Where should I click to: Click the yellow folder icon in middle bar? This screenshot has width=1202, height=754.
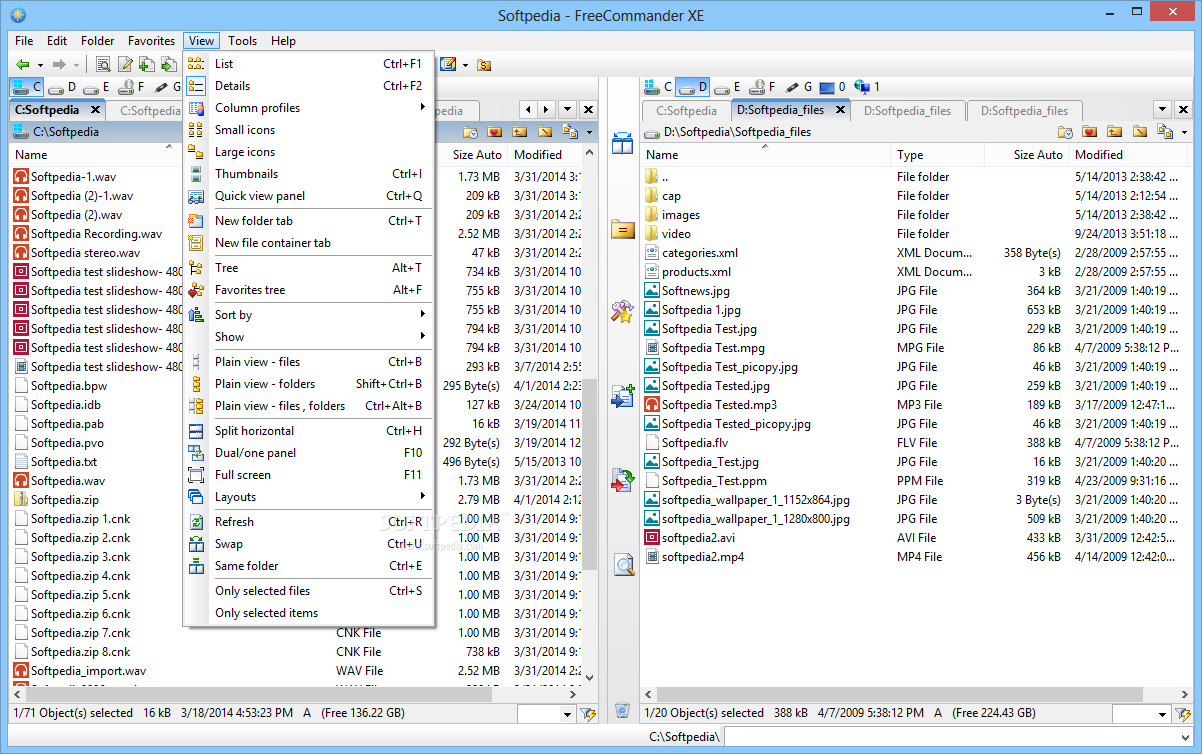622,229
